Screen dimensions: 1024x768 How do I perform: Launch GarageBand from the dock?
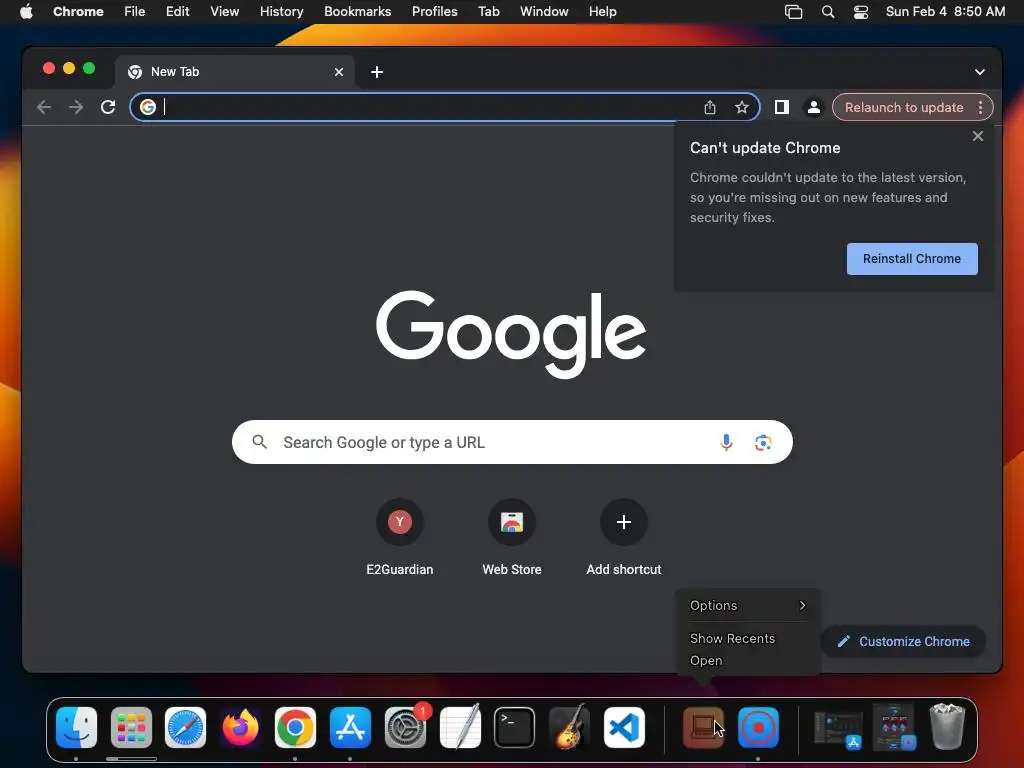[x=569, y=727]
